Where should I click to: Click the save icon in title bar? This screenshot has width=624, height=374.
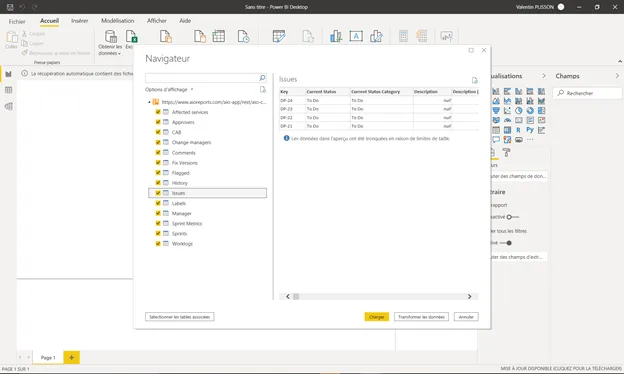point(10,7)
